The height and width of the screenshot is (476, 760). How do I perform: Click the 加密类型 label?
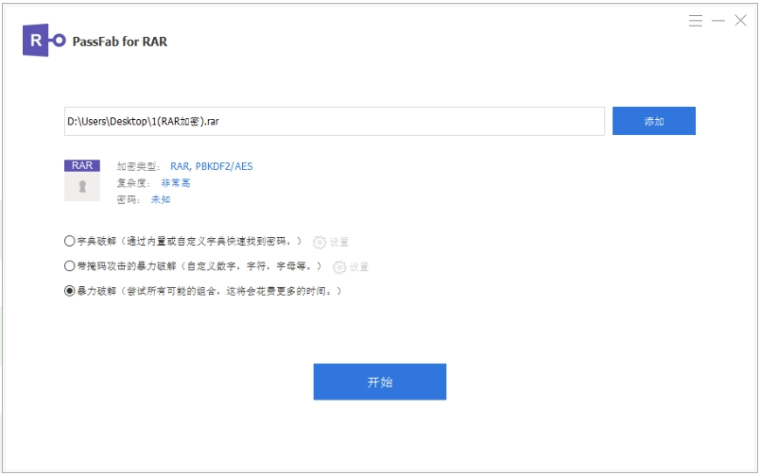pos(138,166)
